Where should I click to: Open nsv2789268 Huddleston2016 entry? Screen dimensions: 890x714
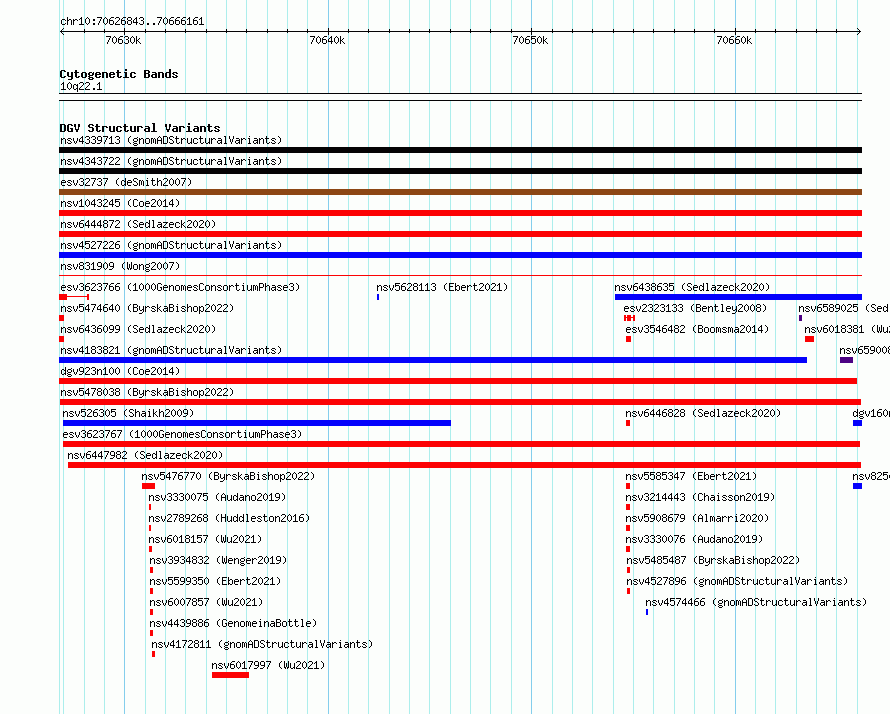pos(229,518)
